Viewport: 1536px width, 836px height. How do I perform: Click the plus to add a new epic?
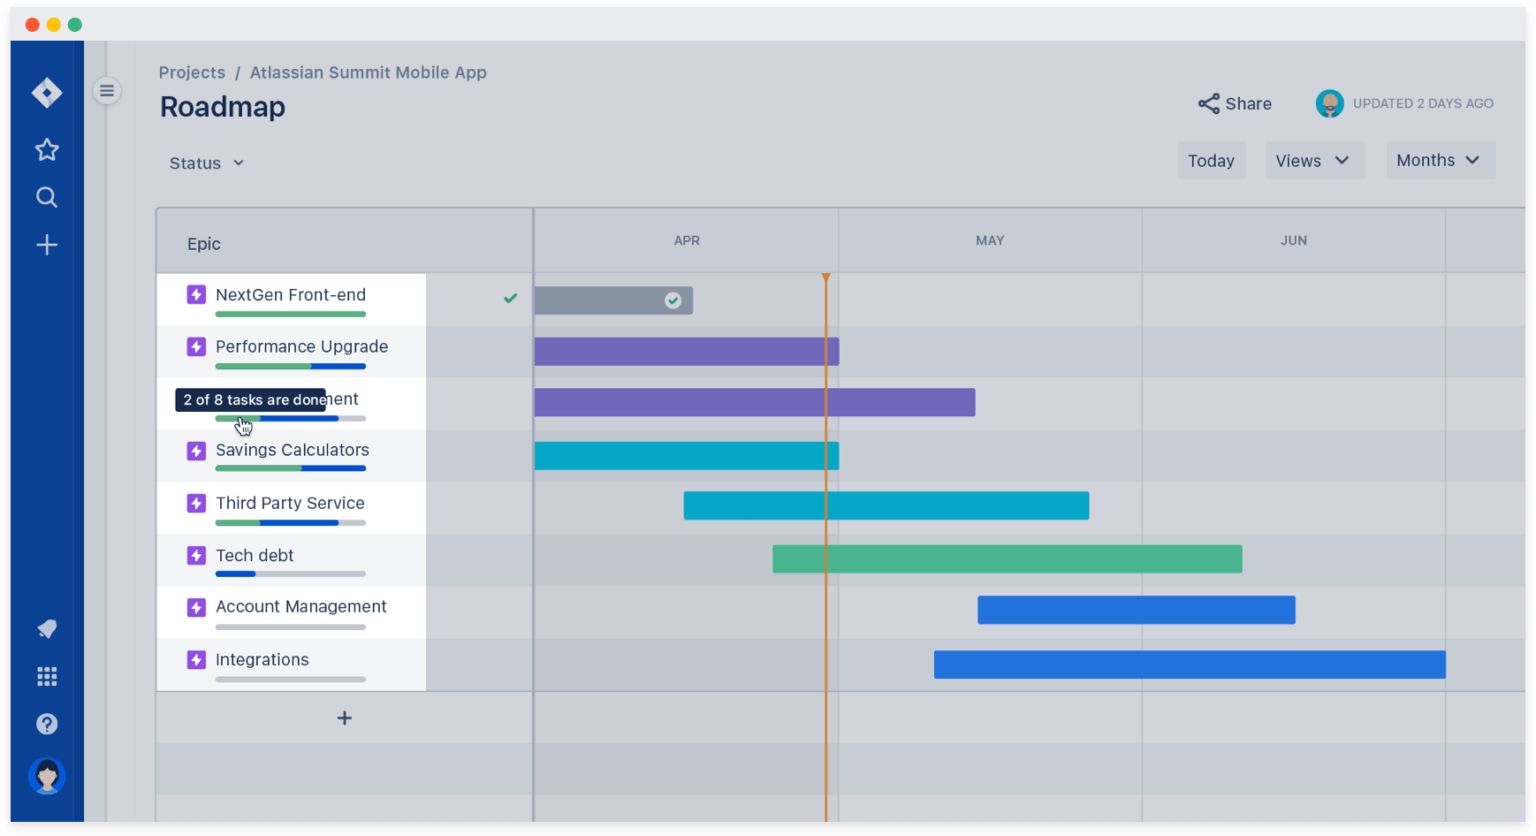344,717
